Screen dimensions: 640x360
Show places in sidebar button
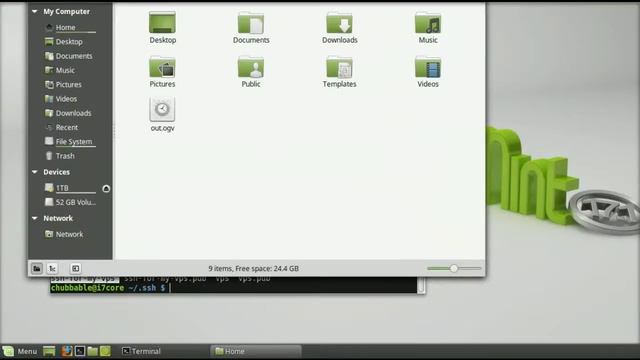click(x=37, y=269)
